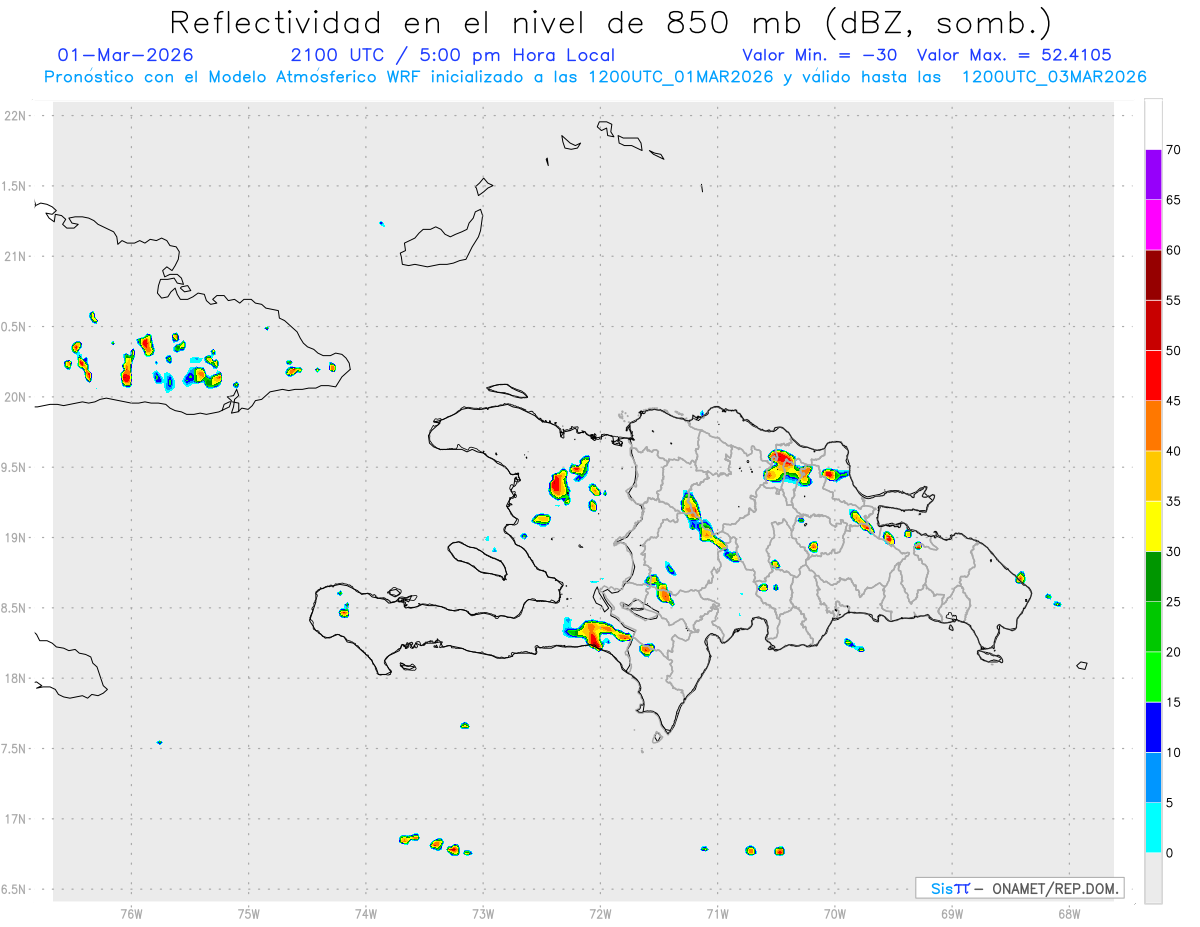The image size is (1200, 927).
Task: Click the colorbar value label '70'
Action: pos(1173,150)
